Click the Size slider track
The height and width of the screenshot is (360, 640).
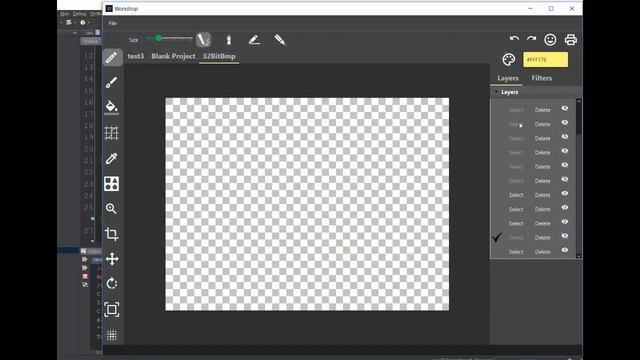pyautogui.click(x=169, y=39)
